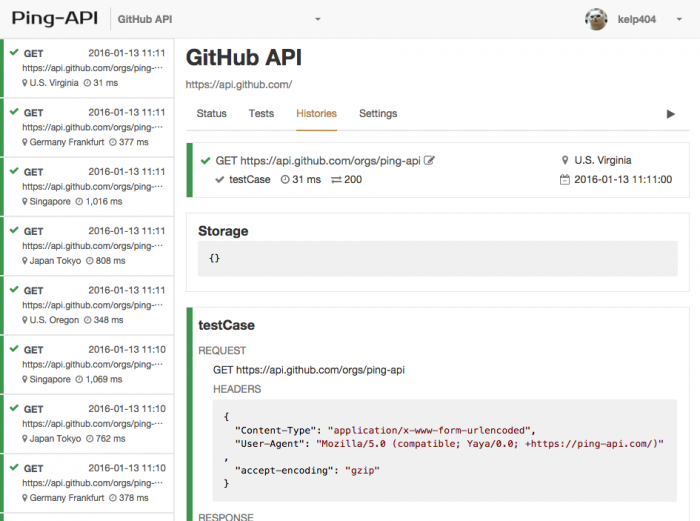Click green checkmark beside GET request header
The image size is (700, 521).
click(205, 161)
